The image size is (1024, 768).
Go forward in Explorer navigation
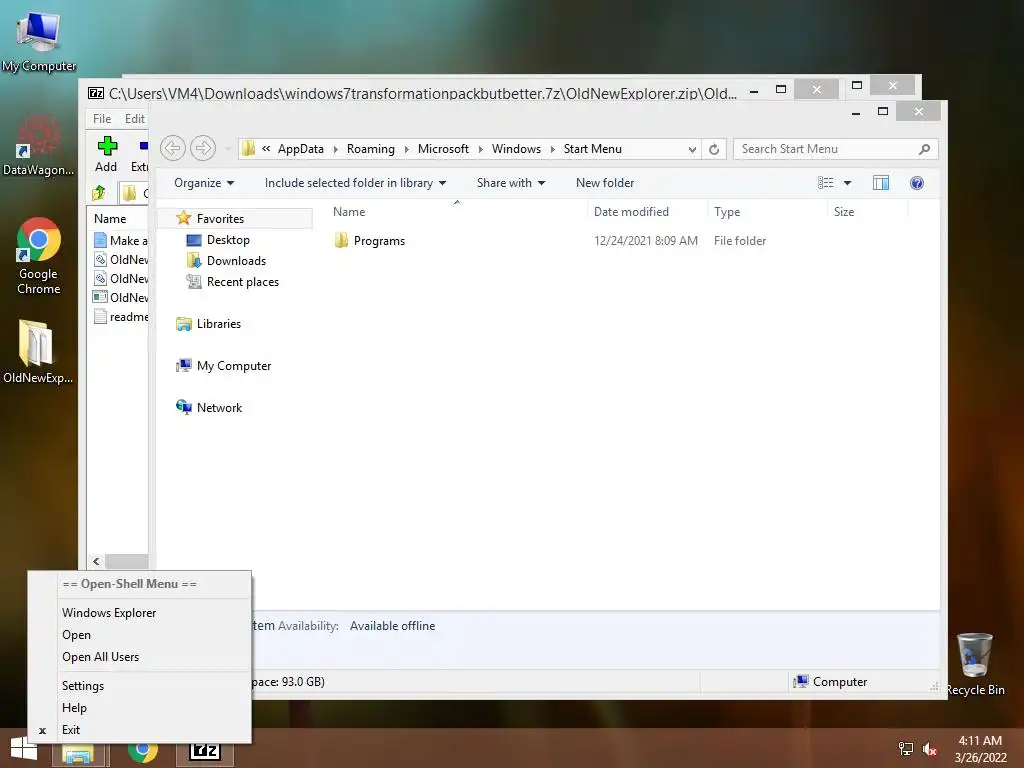(x=203, y=148)
